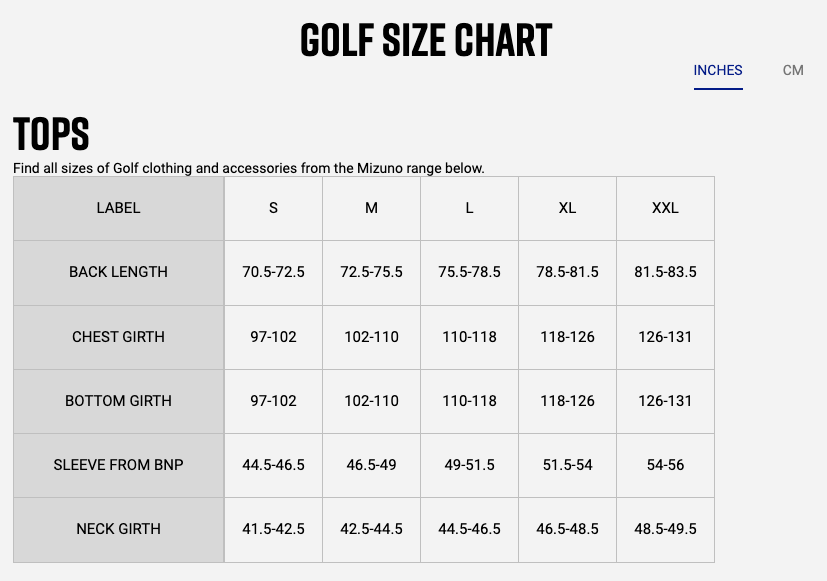Select the XXL size column header

pyautogui.click(x=665, y=208)
